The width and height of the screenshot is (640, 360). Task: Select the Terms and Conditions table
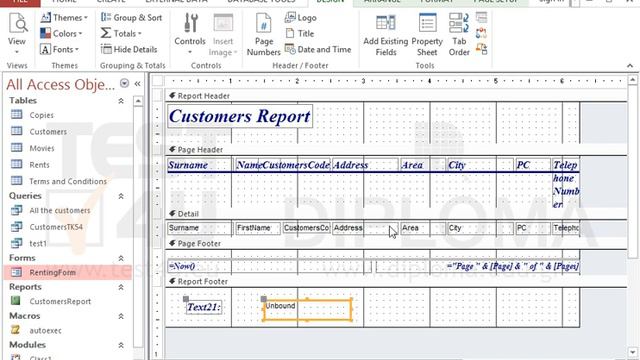pyautogui.click(x=69, y=181)
